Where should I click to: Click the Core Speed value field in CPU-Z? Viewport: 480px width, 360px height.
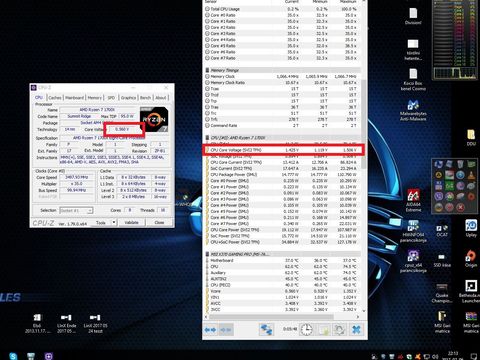(76, 177)
